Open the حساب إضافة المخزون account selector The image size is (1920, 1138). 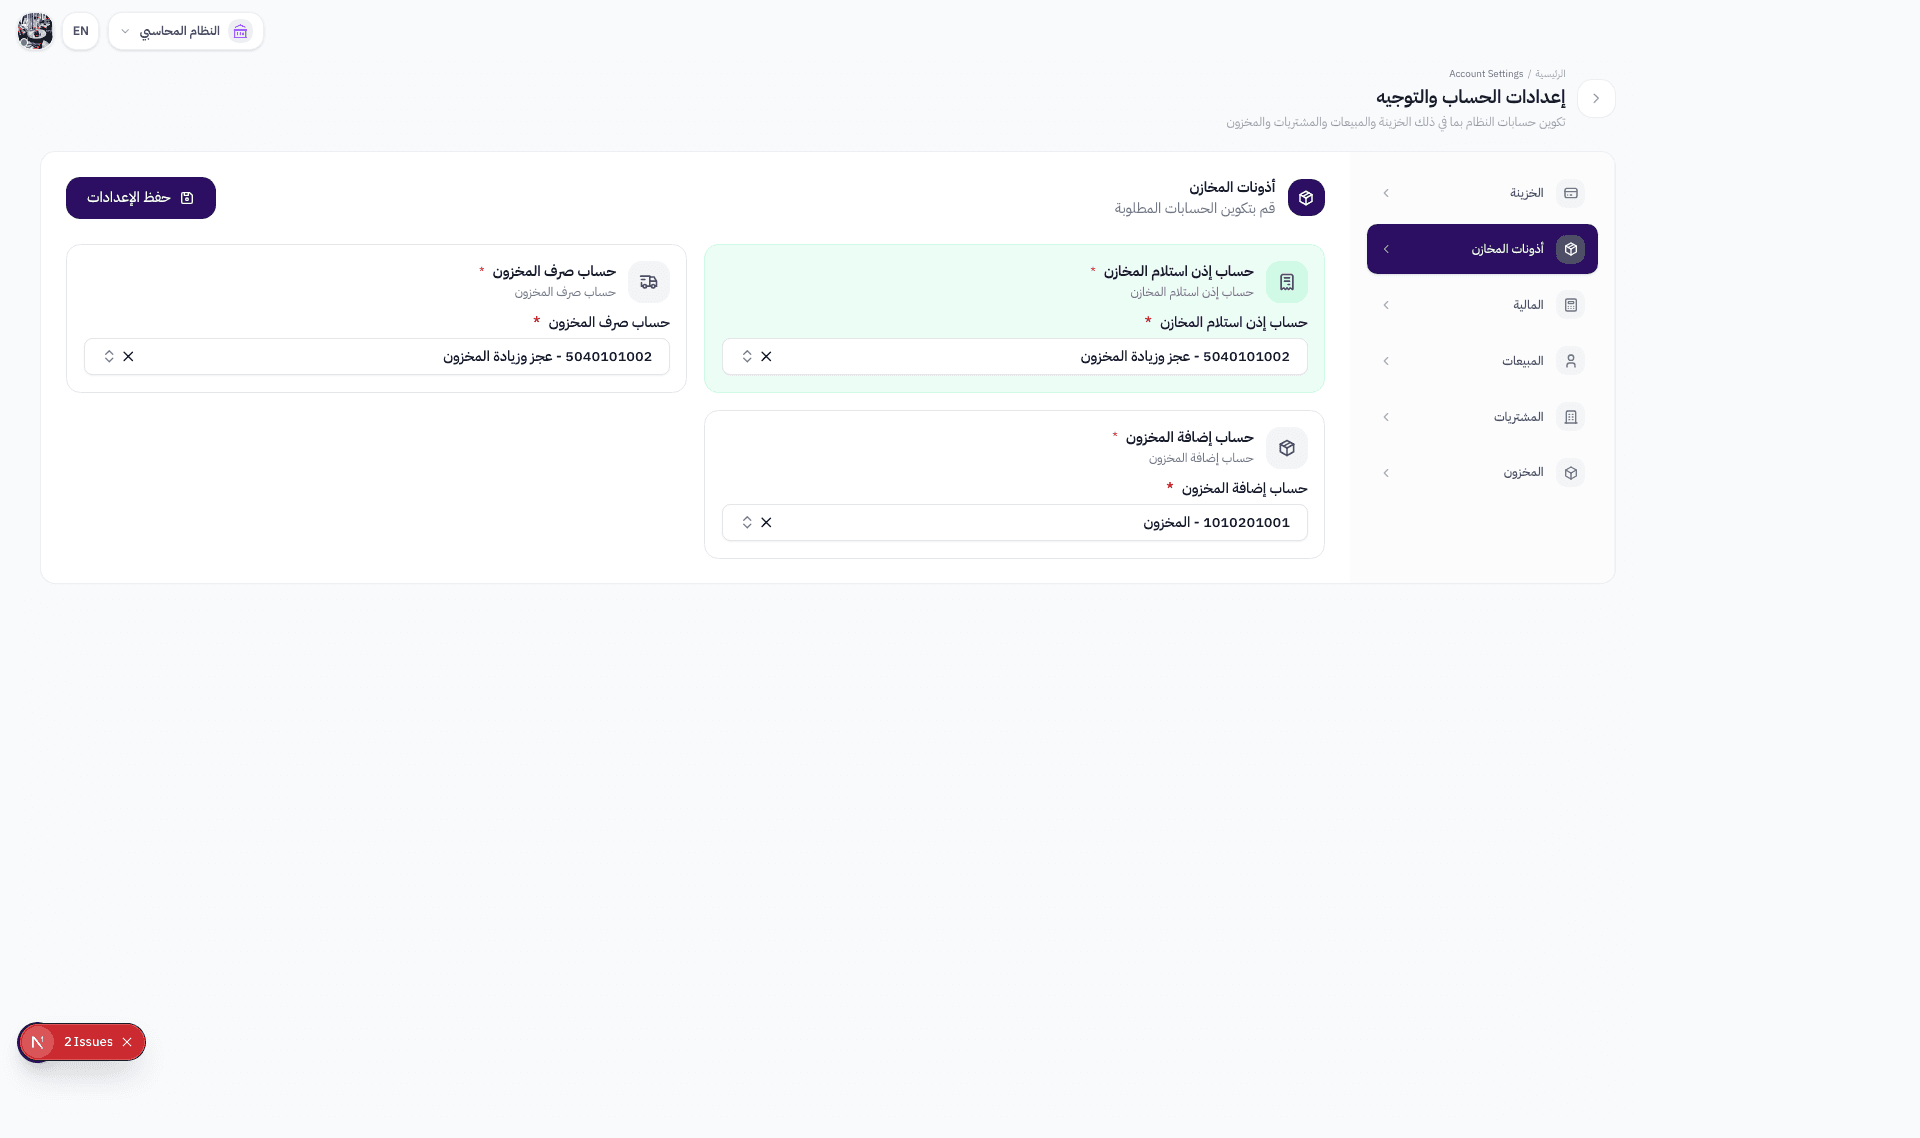(x=1013, y=522)
